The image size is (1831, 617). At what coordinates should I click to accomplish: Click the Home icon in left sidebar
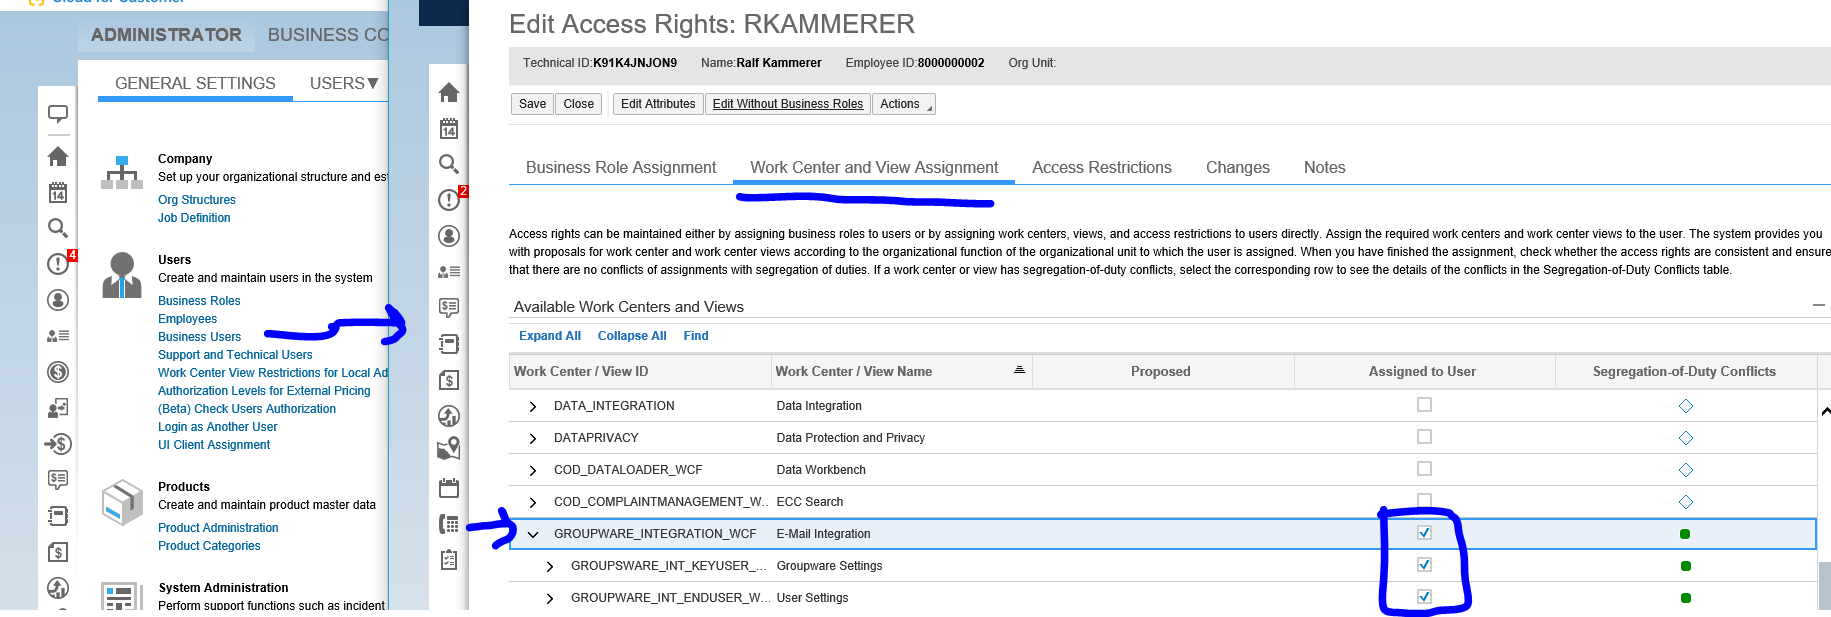point(58,157)
